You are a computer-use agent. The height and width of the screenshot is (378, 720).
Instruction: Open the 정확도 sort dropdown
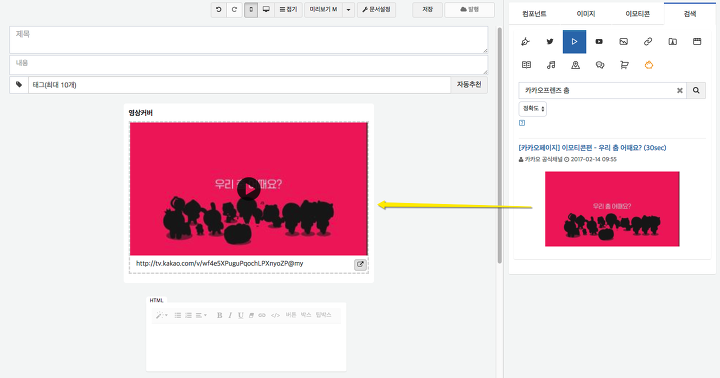coord(533,109)
